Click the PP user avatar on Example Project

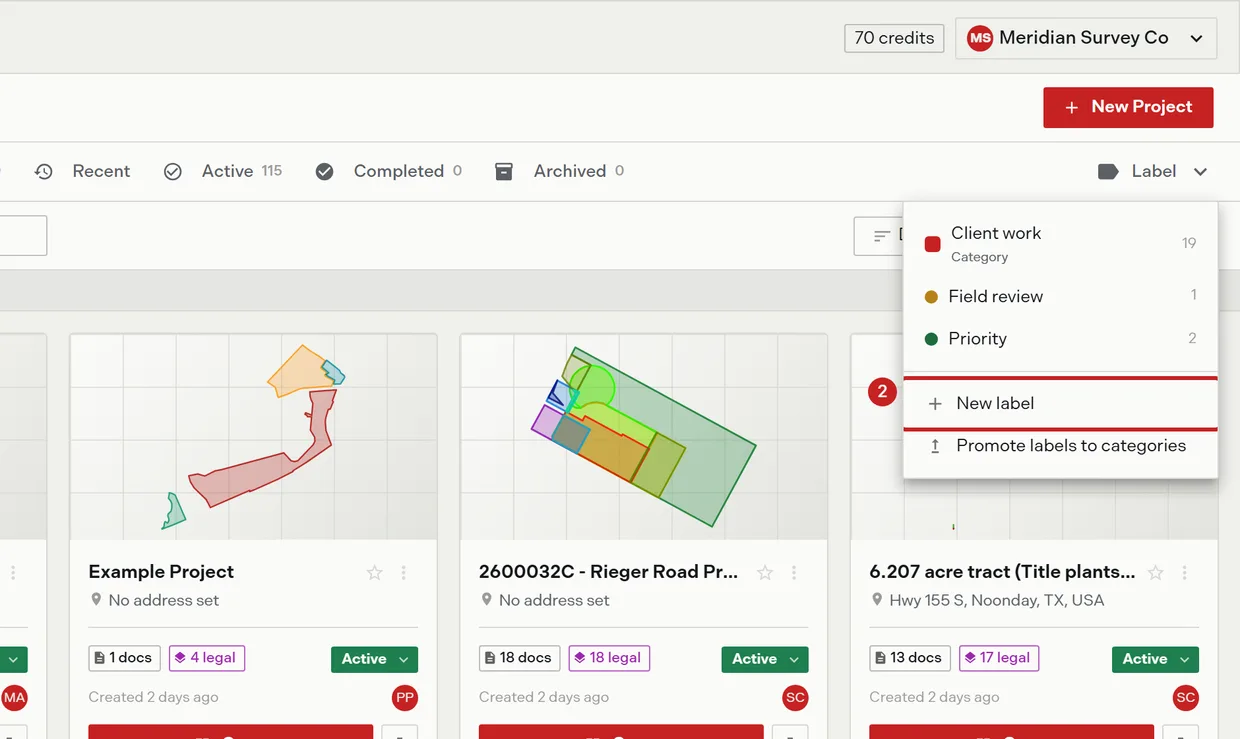coord(405,698)
